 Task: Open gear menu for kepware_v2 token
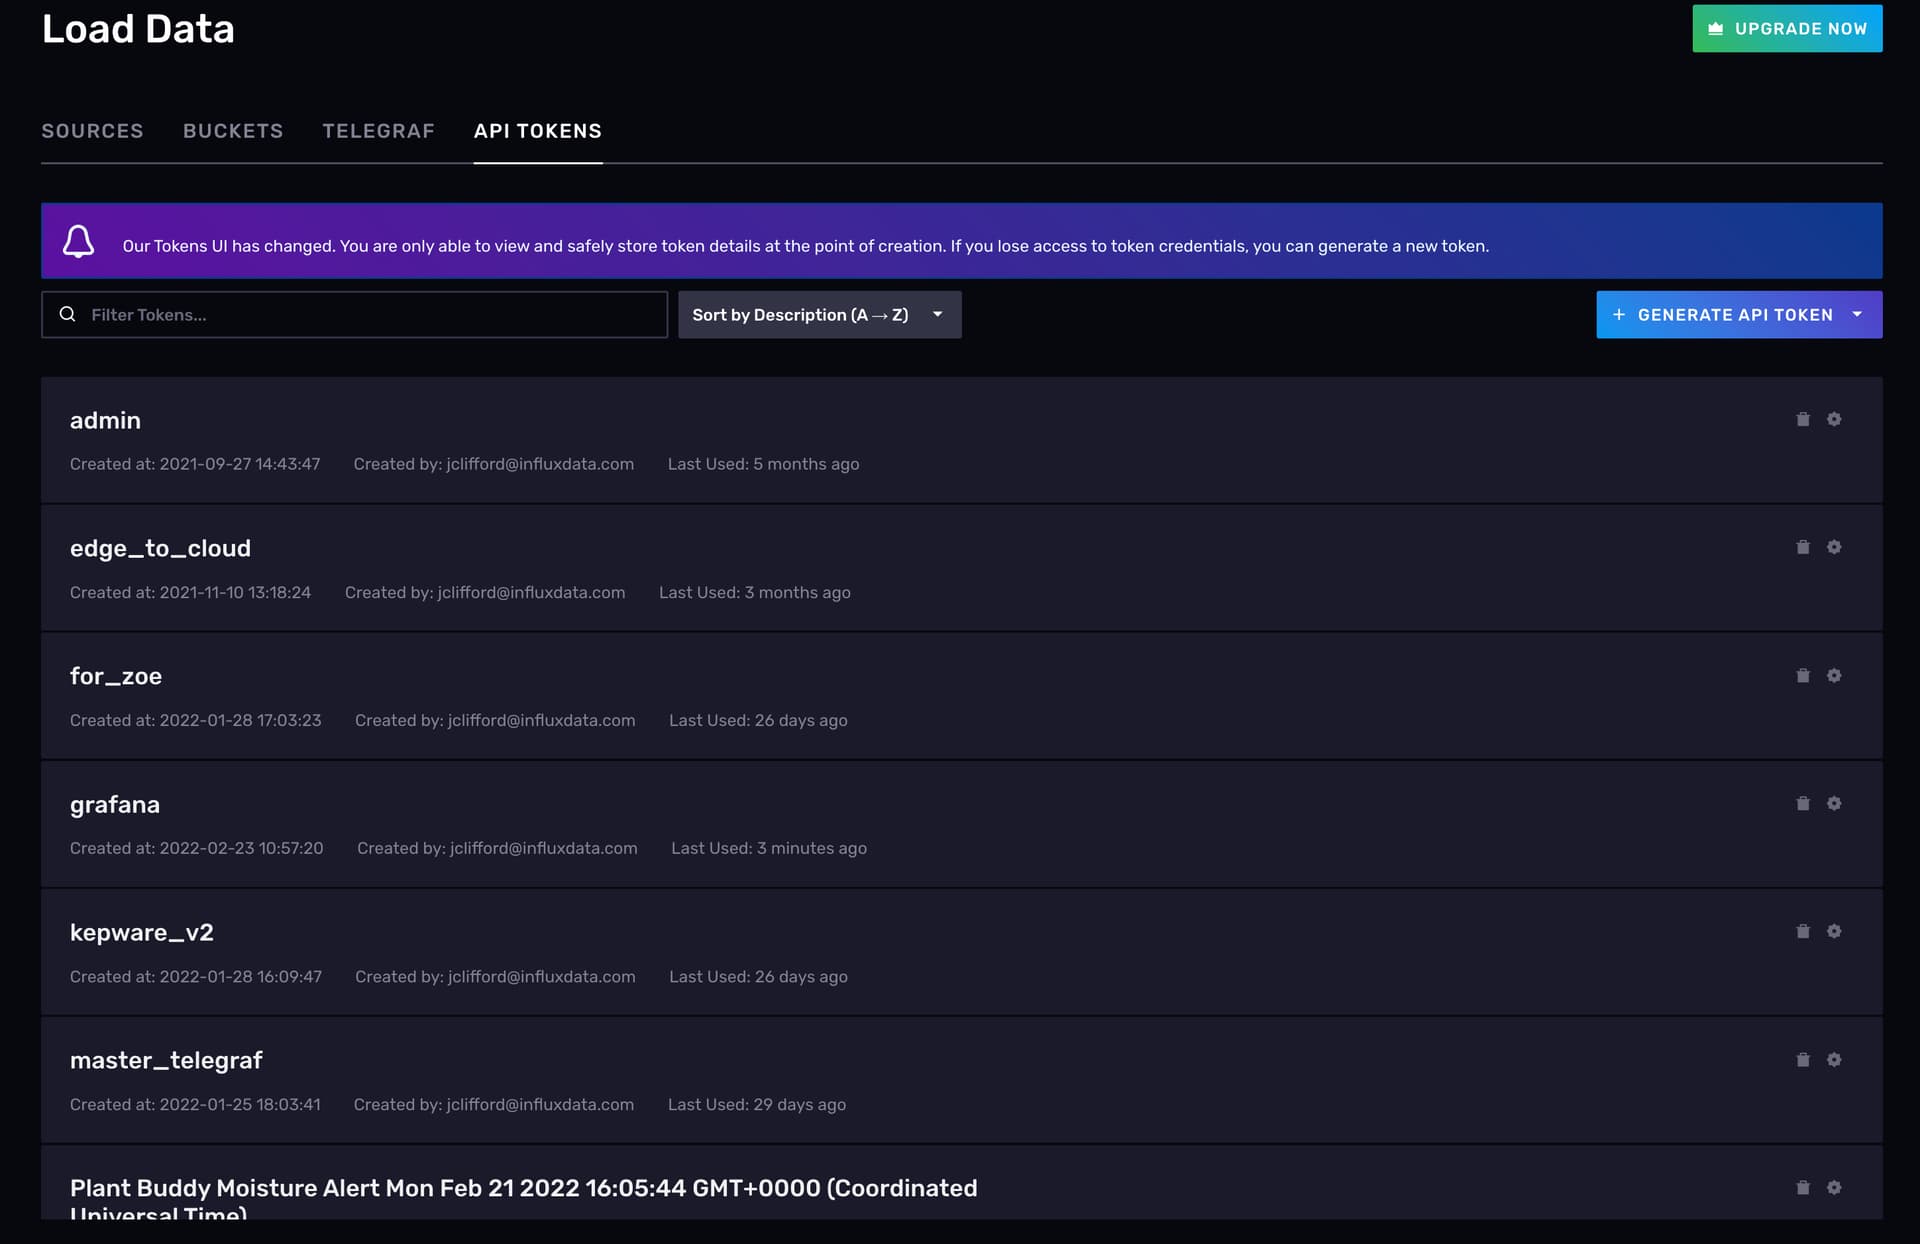tap(1833, 931)
